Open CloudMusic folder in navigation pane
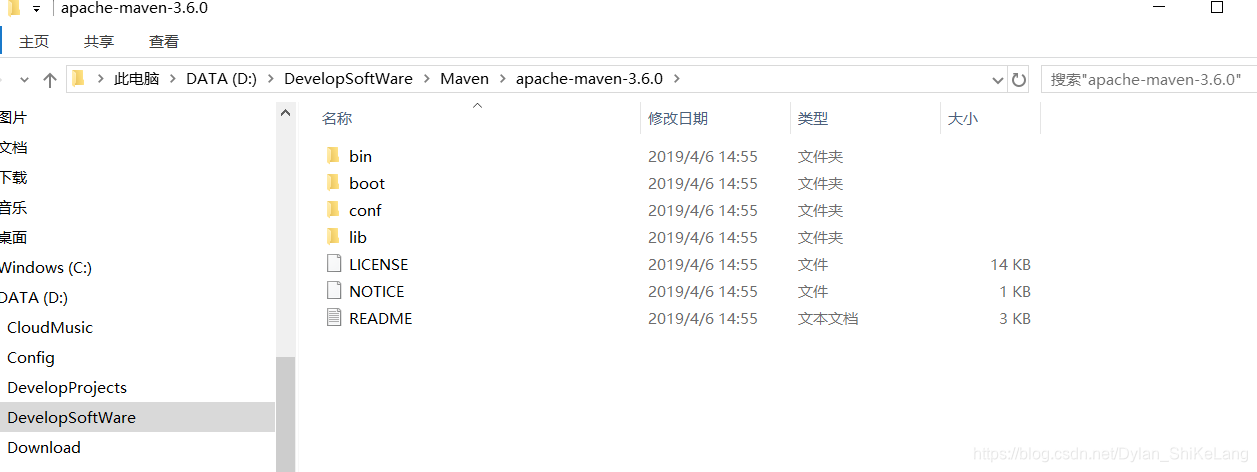This screenshot has height=472, width=1257. coord(50,328)
